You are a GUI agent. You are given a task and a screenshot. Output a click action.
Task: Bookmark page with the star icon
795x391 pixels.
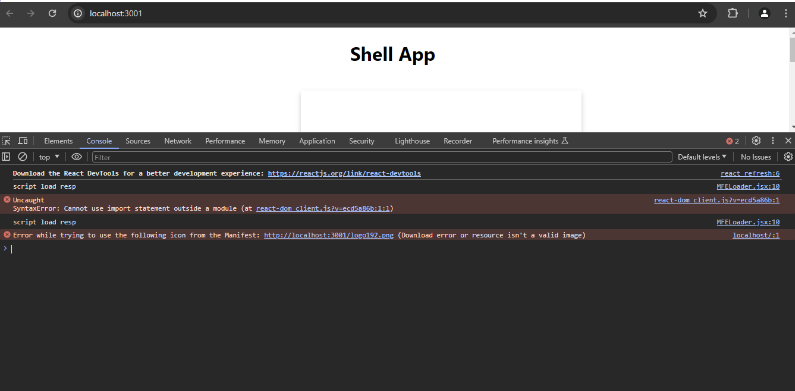[x=702, y=14]
